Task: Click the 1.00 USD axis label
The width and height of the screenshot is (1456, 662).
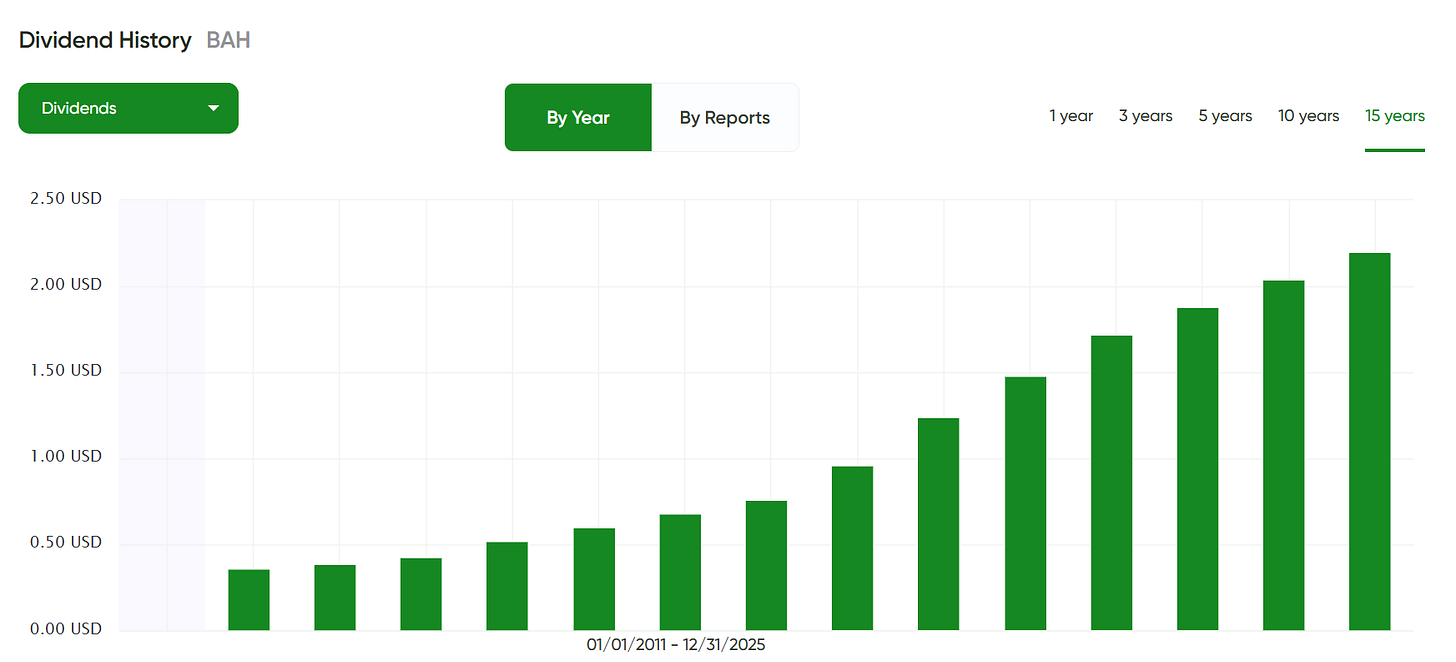Action: pyautogui.click(x=67, y=456)
